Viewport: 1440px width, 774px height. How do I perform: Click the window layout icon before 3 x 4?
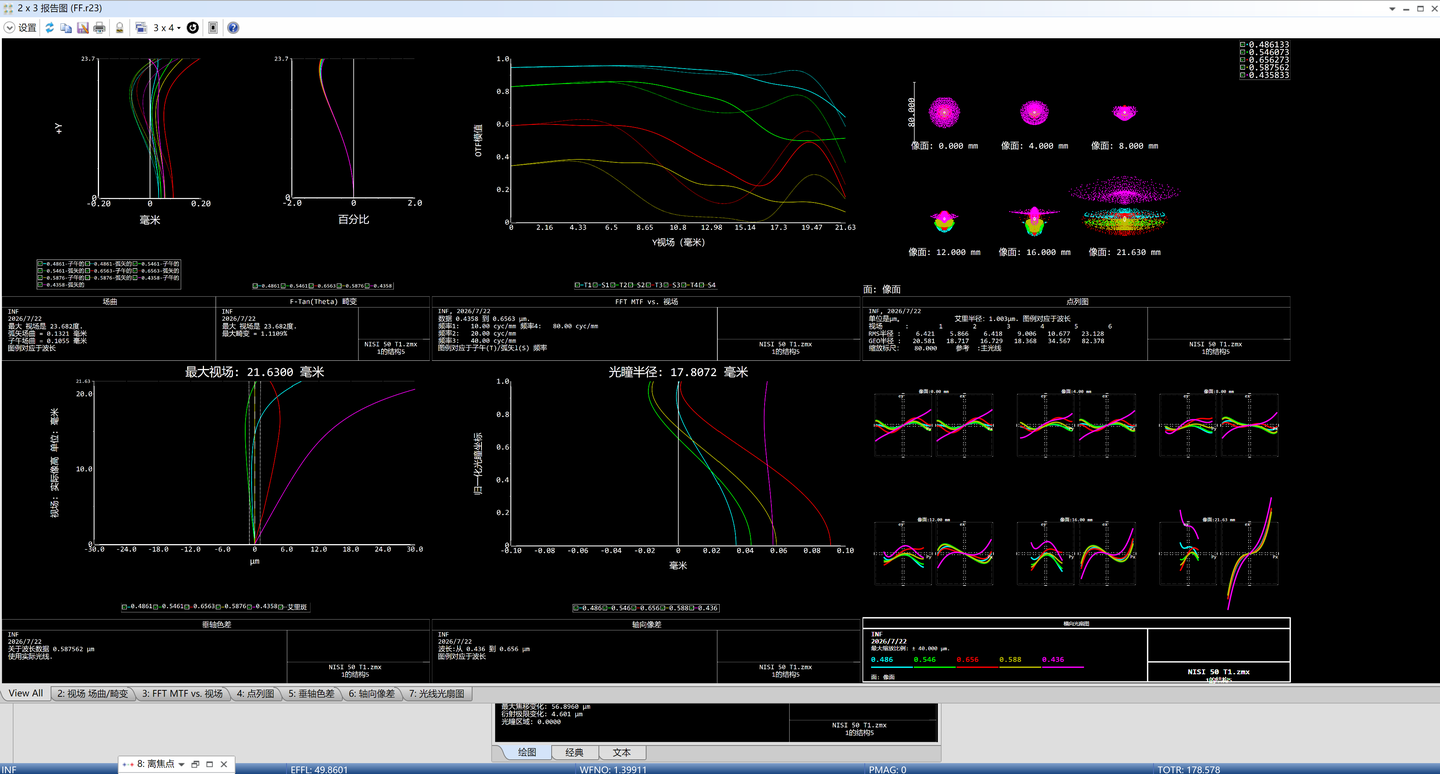141,28
